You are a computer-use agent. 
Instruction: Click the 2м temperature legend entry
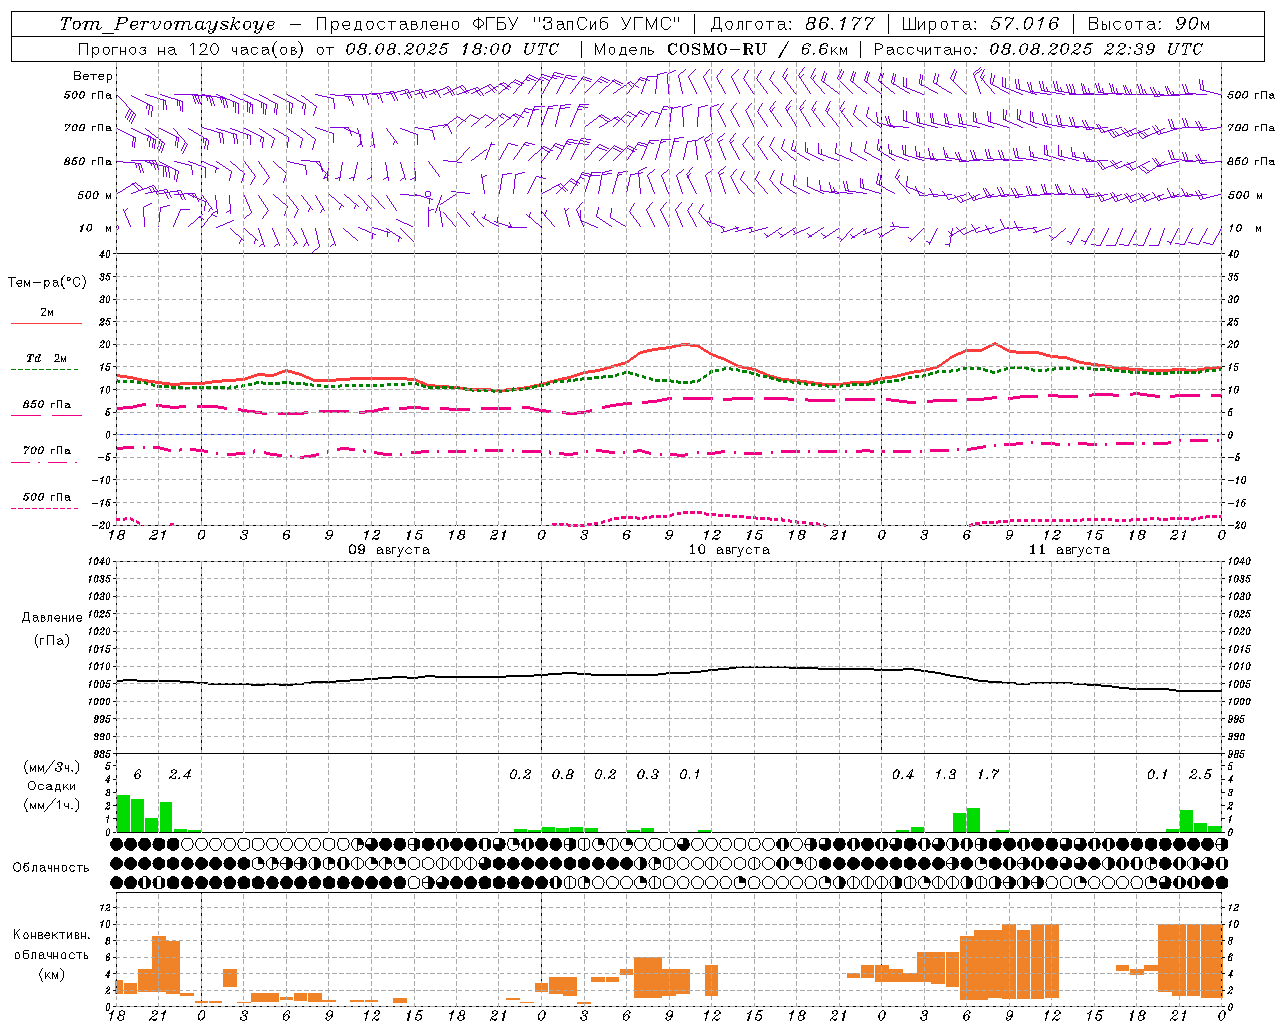point(47,313)
